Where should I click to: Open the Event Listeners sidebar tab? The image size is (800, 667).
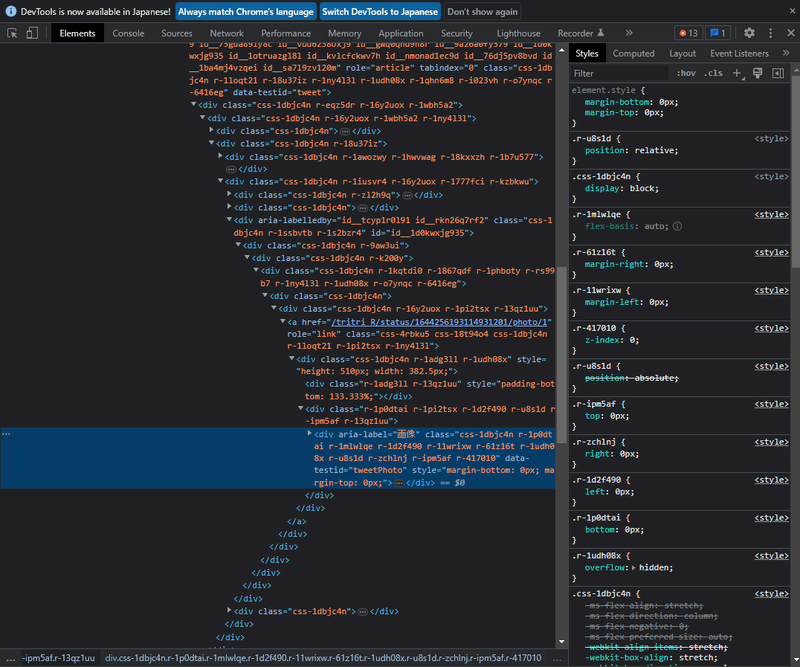(x=739, y=53)
